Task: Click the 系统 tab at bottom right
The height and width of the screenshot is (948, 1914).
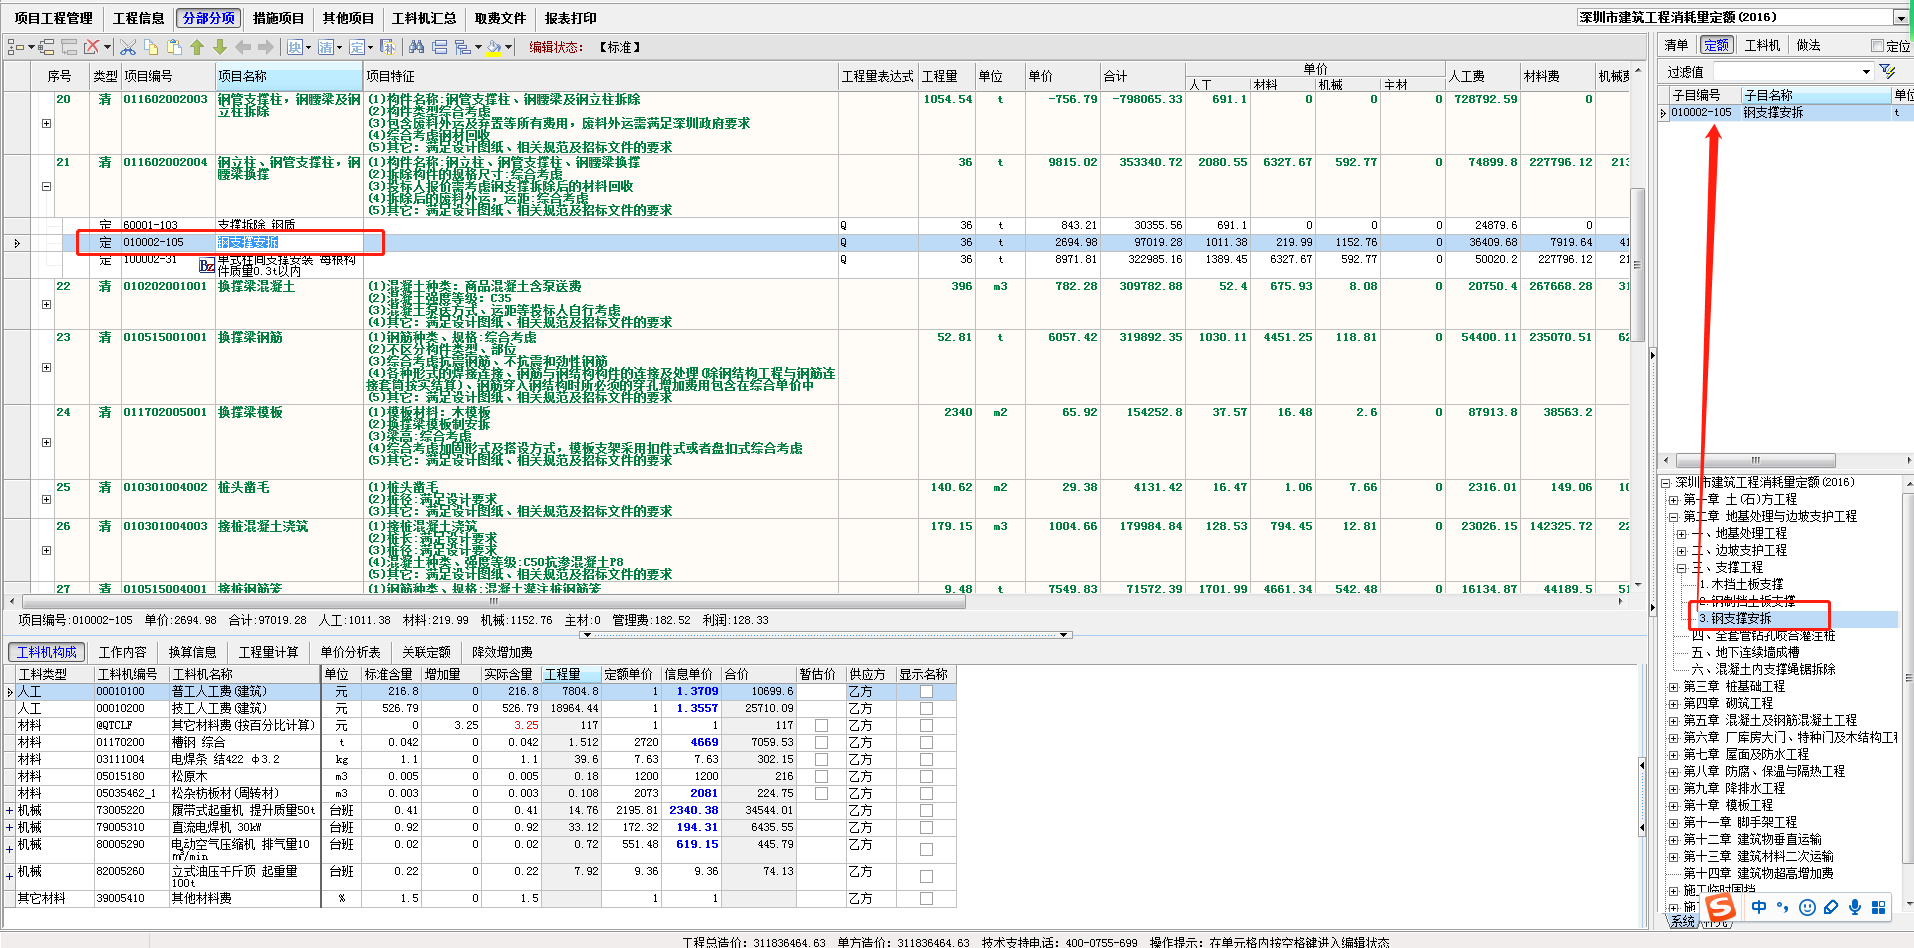Action: pyautogui.click(x=1683, y=921)
